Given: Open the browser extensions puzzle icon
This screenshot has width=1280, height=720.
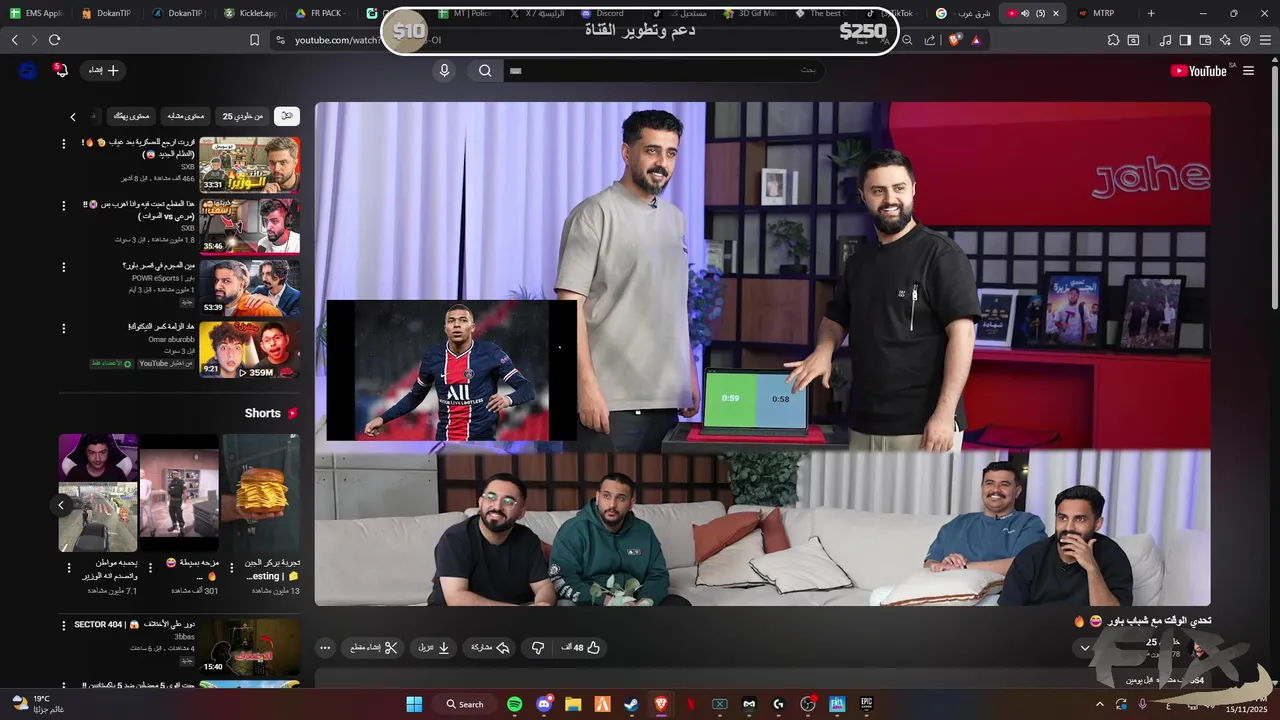Looking at the screenshot, I should click(1113, 40).
